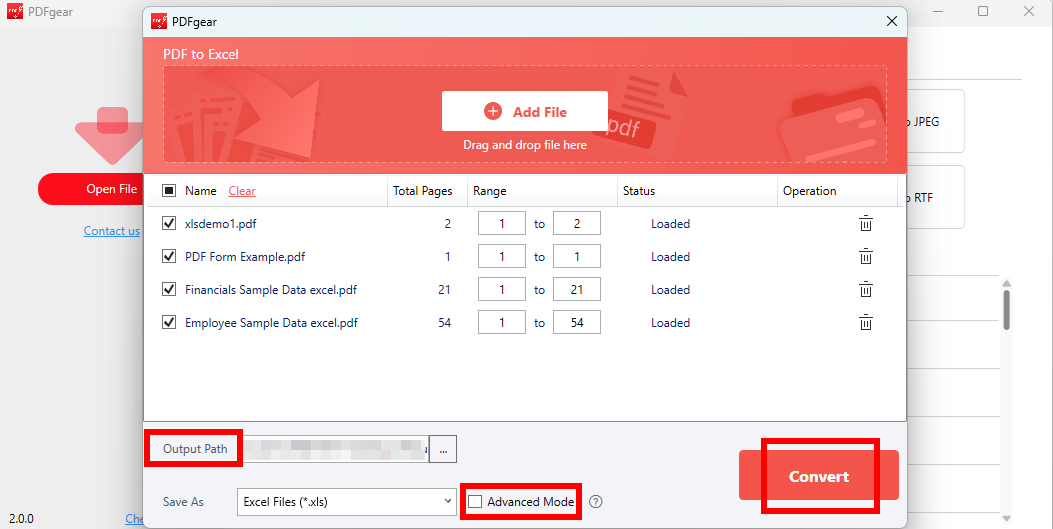The width and height of the screenshot is (1053, 529).
Task: Edit range end field showing 54
Action: click(x=577, y=322)
